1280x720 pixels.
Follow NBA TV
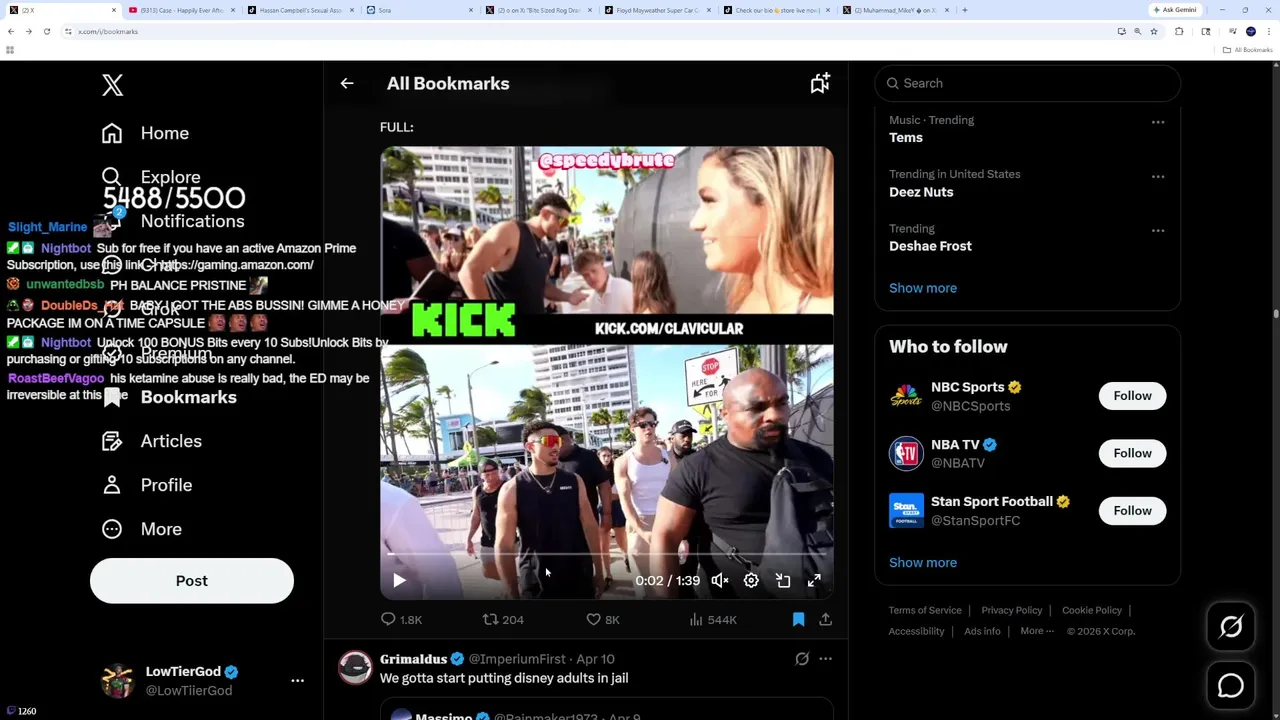[x=1132, y=453]
